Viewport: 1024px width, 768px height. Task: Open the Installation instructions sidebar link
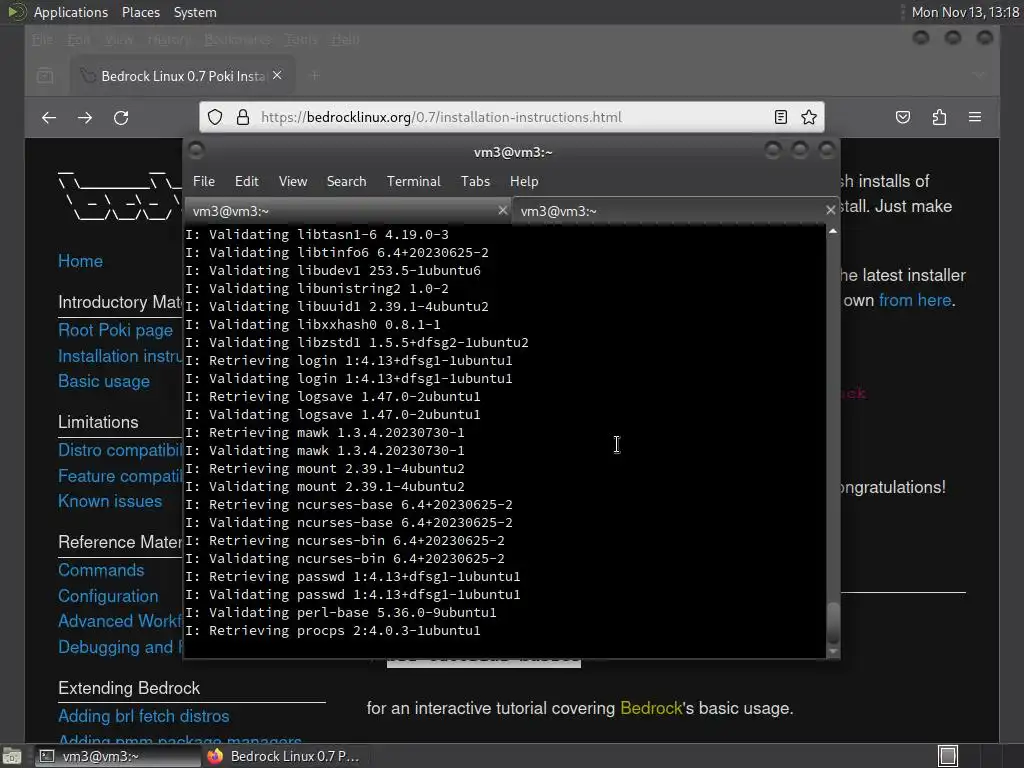(x=120, y=356)
